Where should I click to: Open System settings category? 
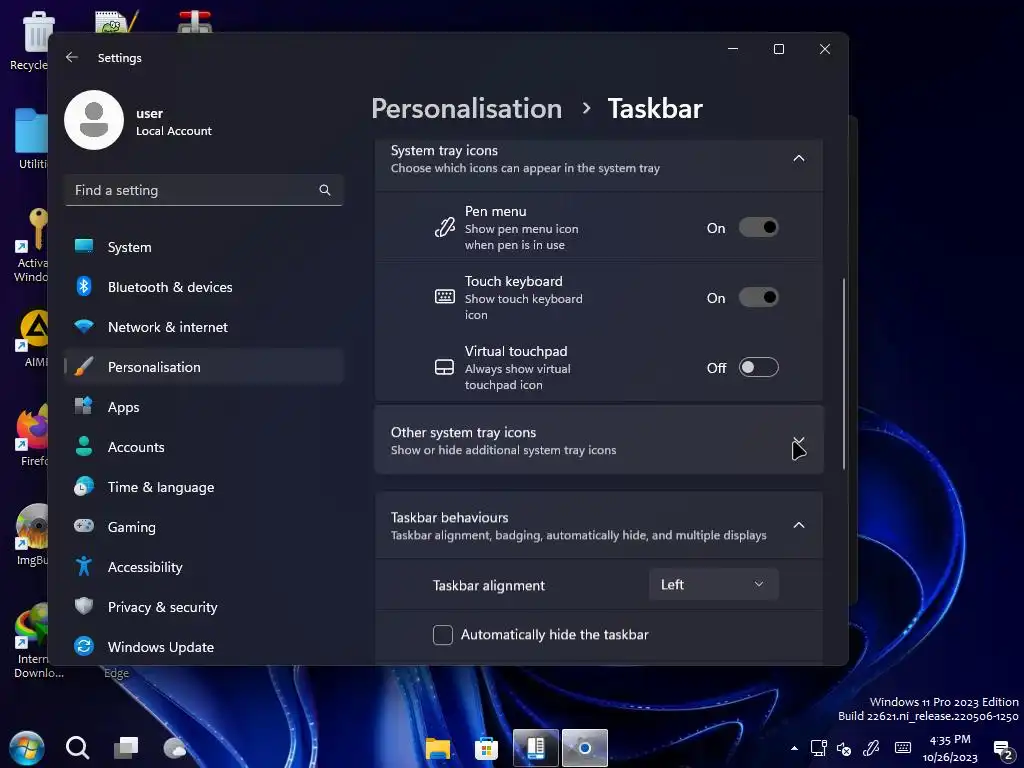(x=204, y=247)
